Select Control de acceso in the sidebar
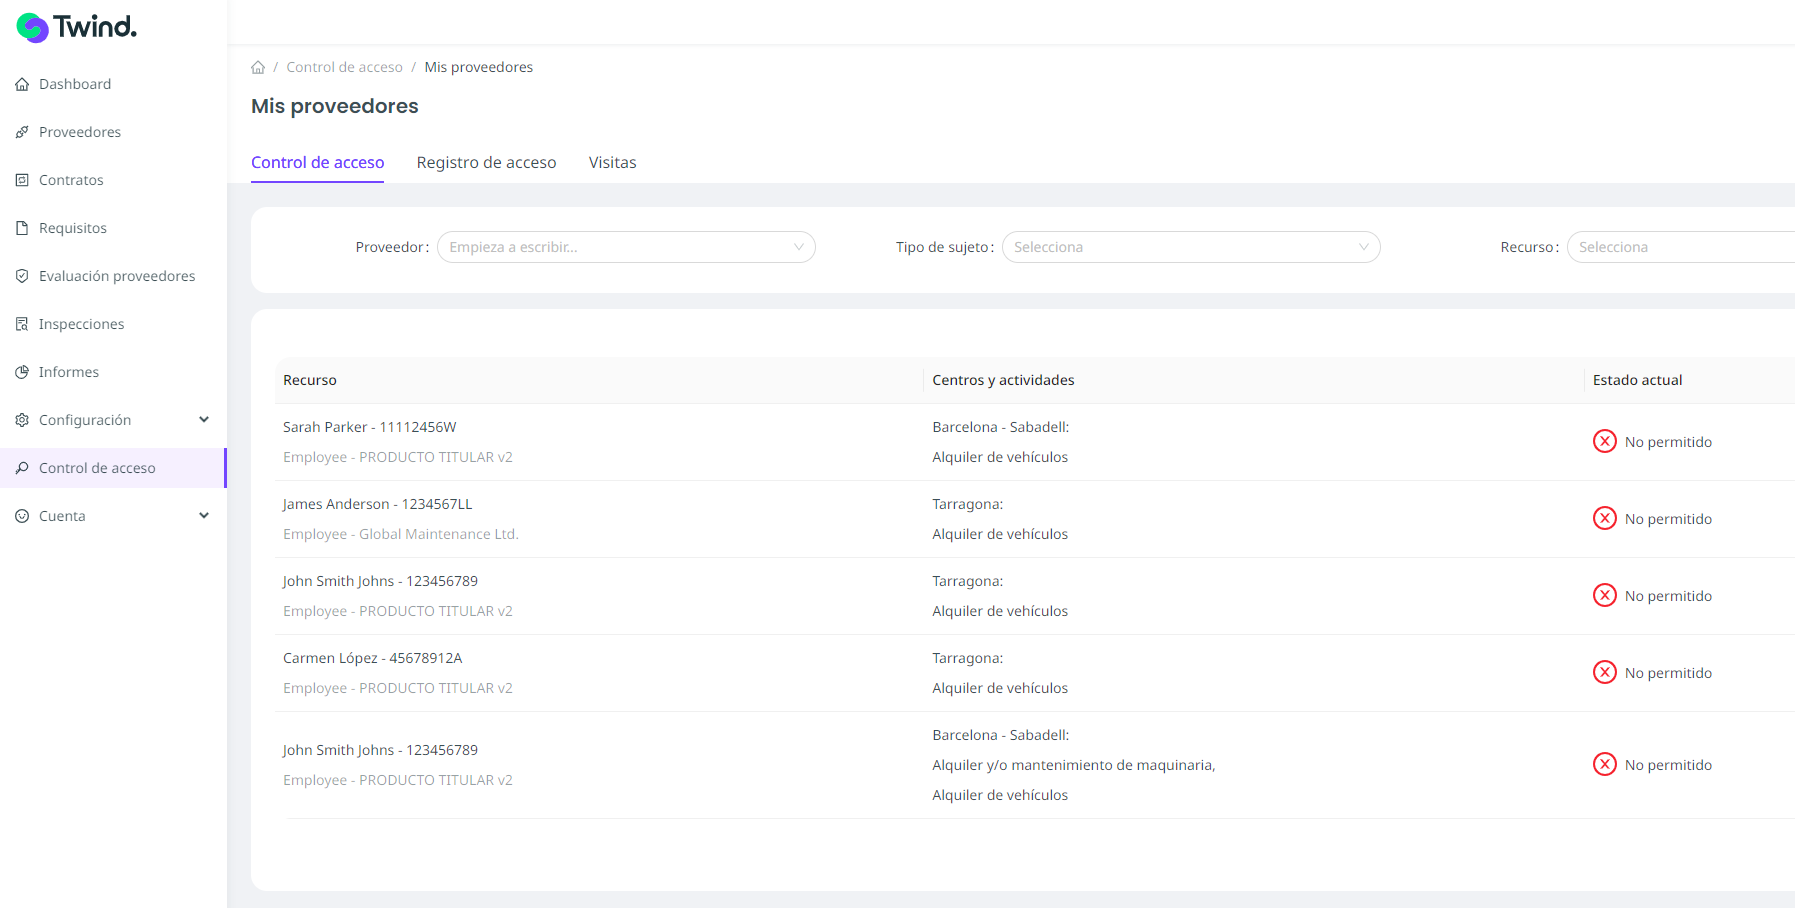 pyautogui.click(x=97, y=467)
